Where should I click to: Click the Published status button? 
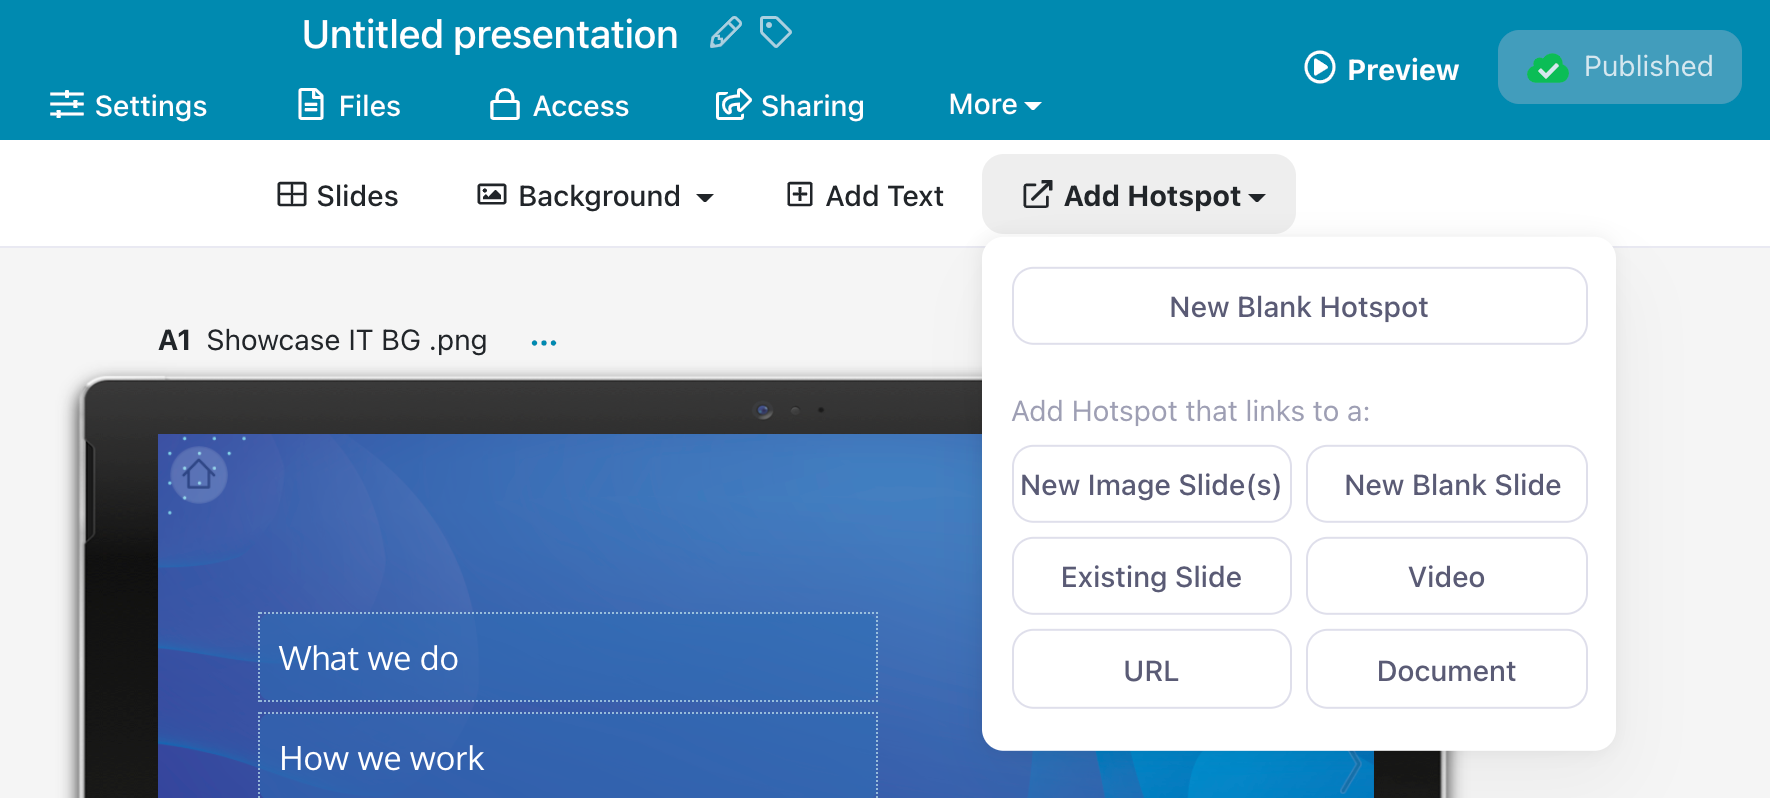(1619, 67)
